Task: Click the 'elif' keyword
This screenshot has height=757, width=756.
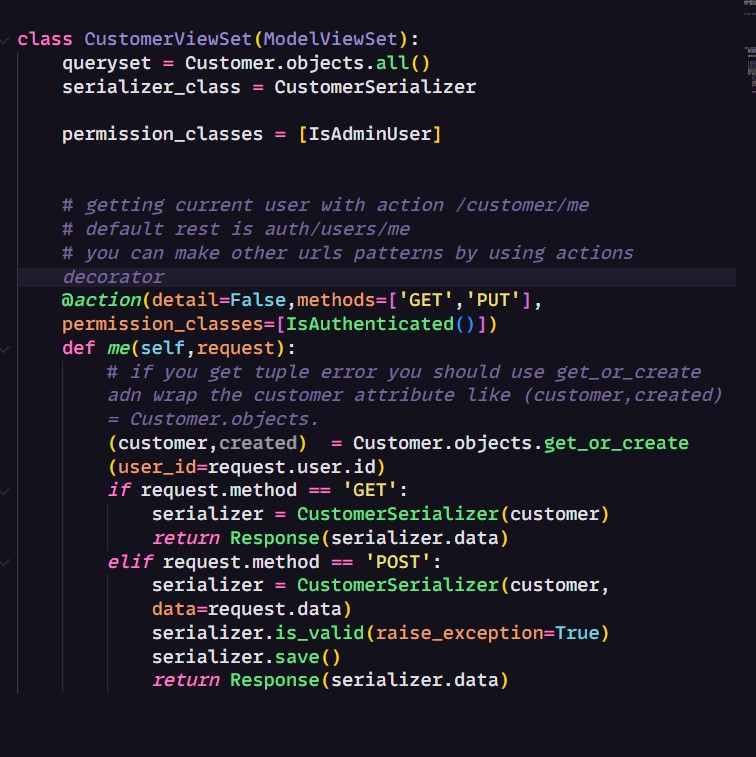Action: (x=130, y=562)
